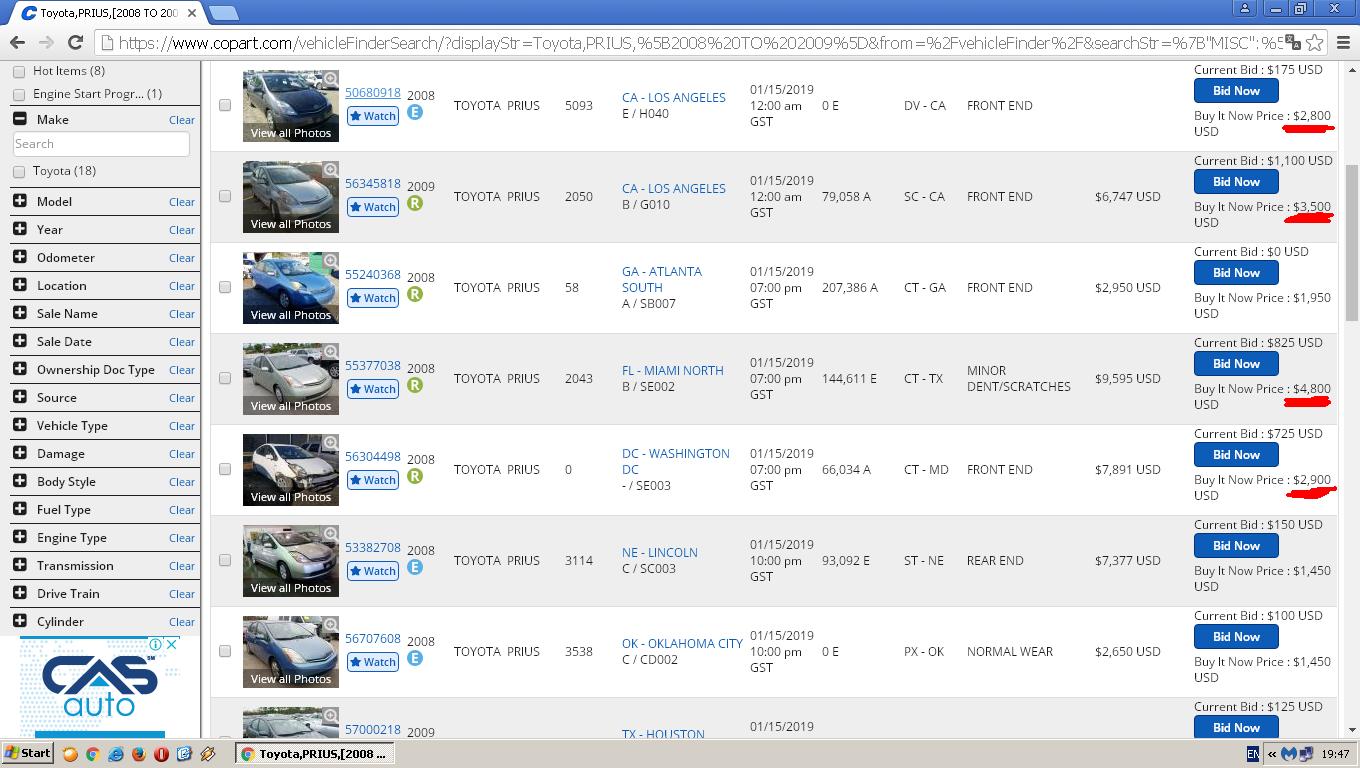
Task: Close the CAS auto advertisement
Action: coord(171,644)
